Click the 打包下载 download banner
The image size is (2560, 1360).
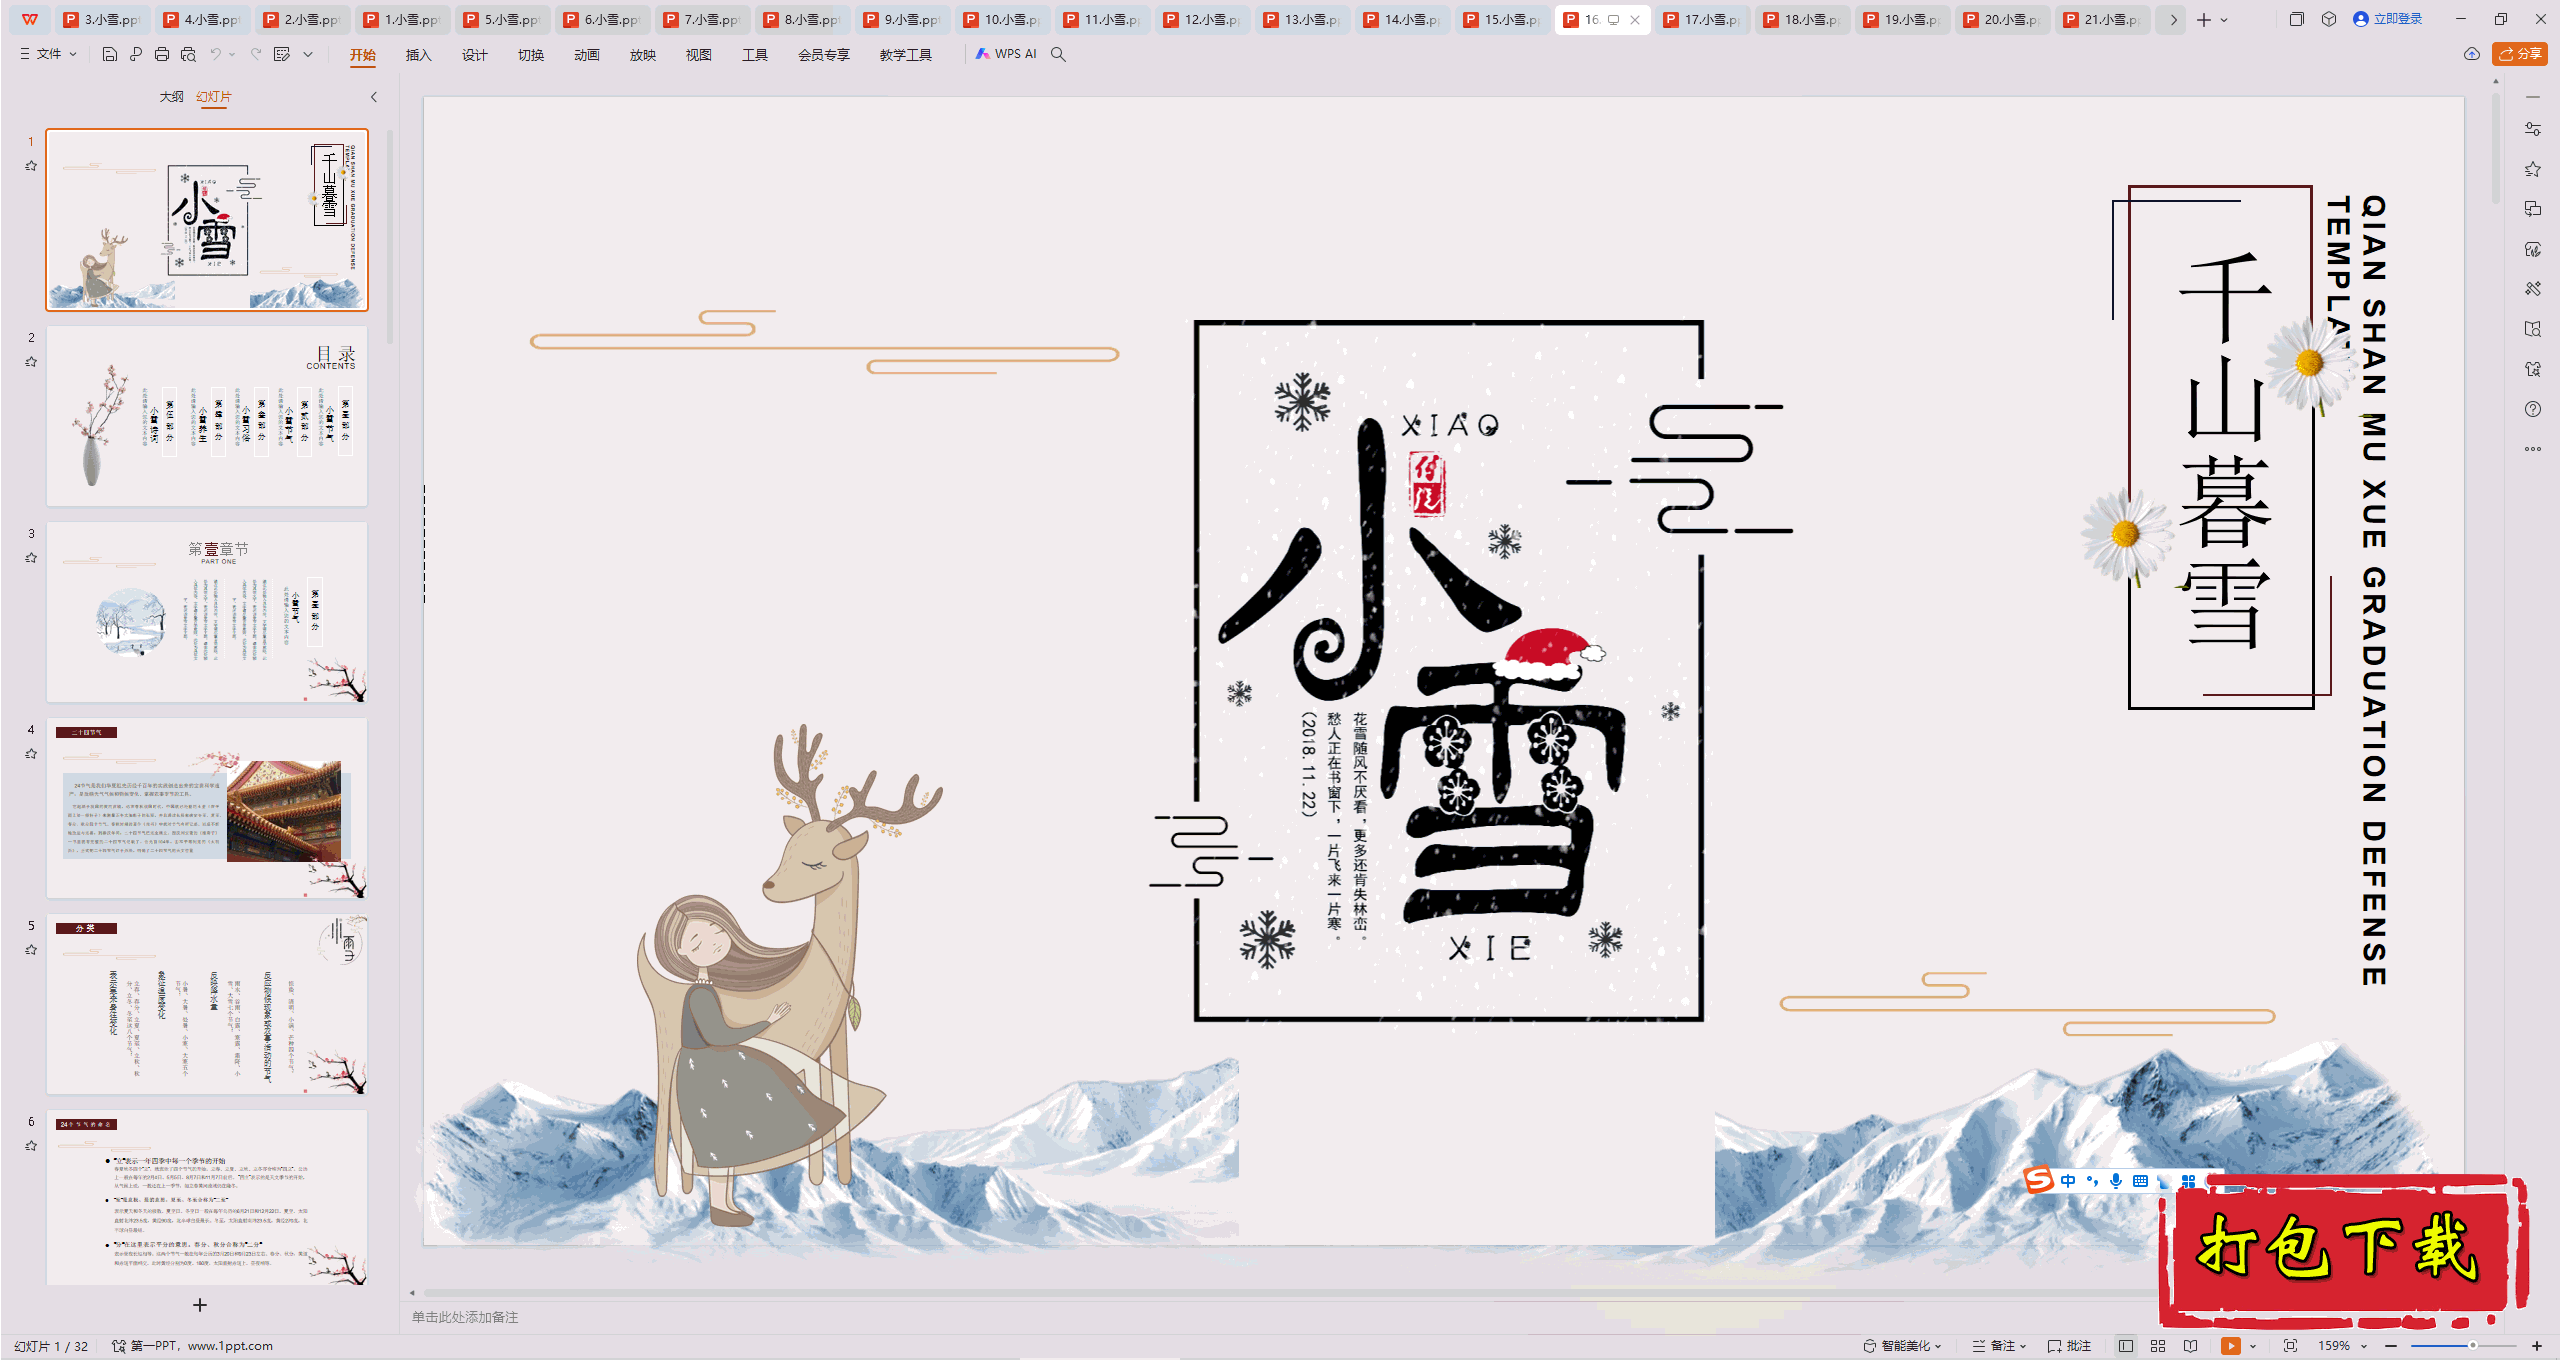point(2342,1250)
